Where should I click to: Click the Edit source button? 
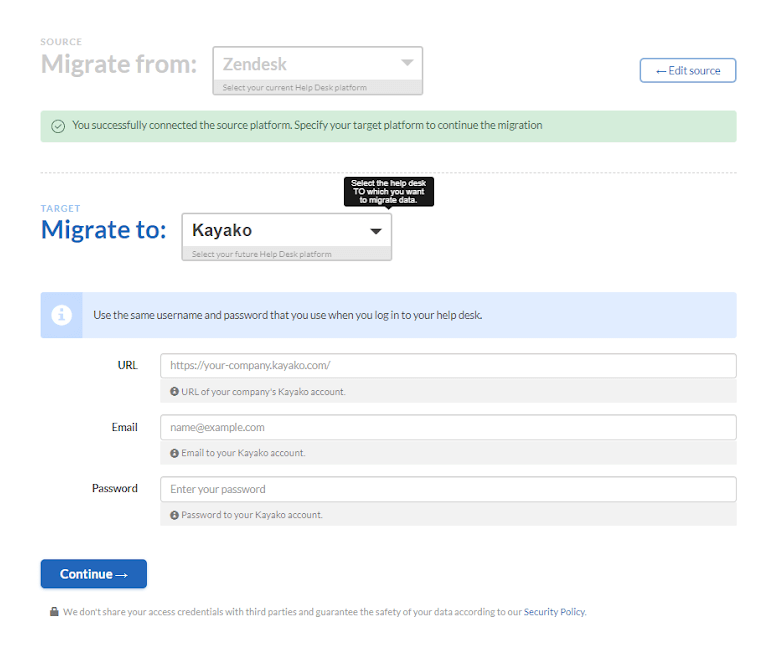688,71
